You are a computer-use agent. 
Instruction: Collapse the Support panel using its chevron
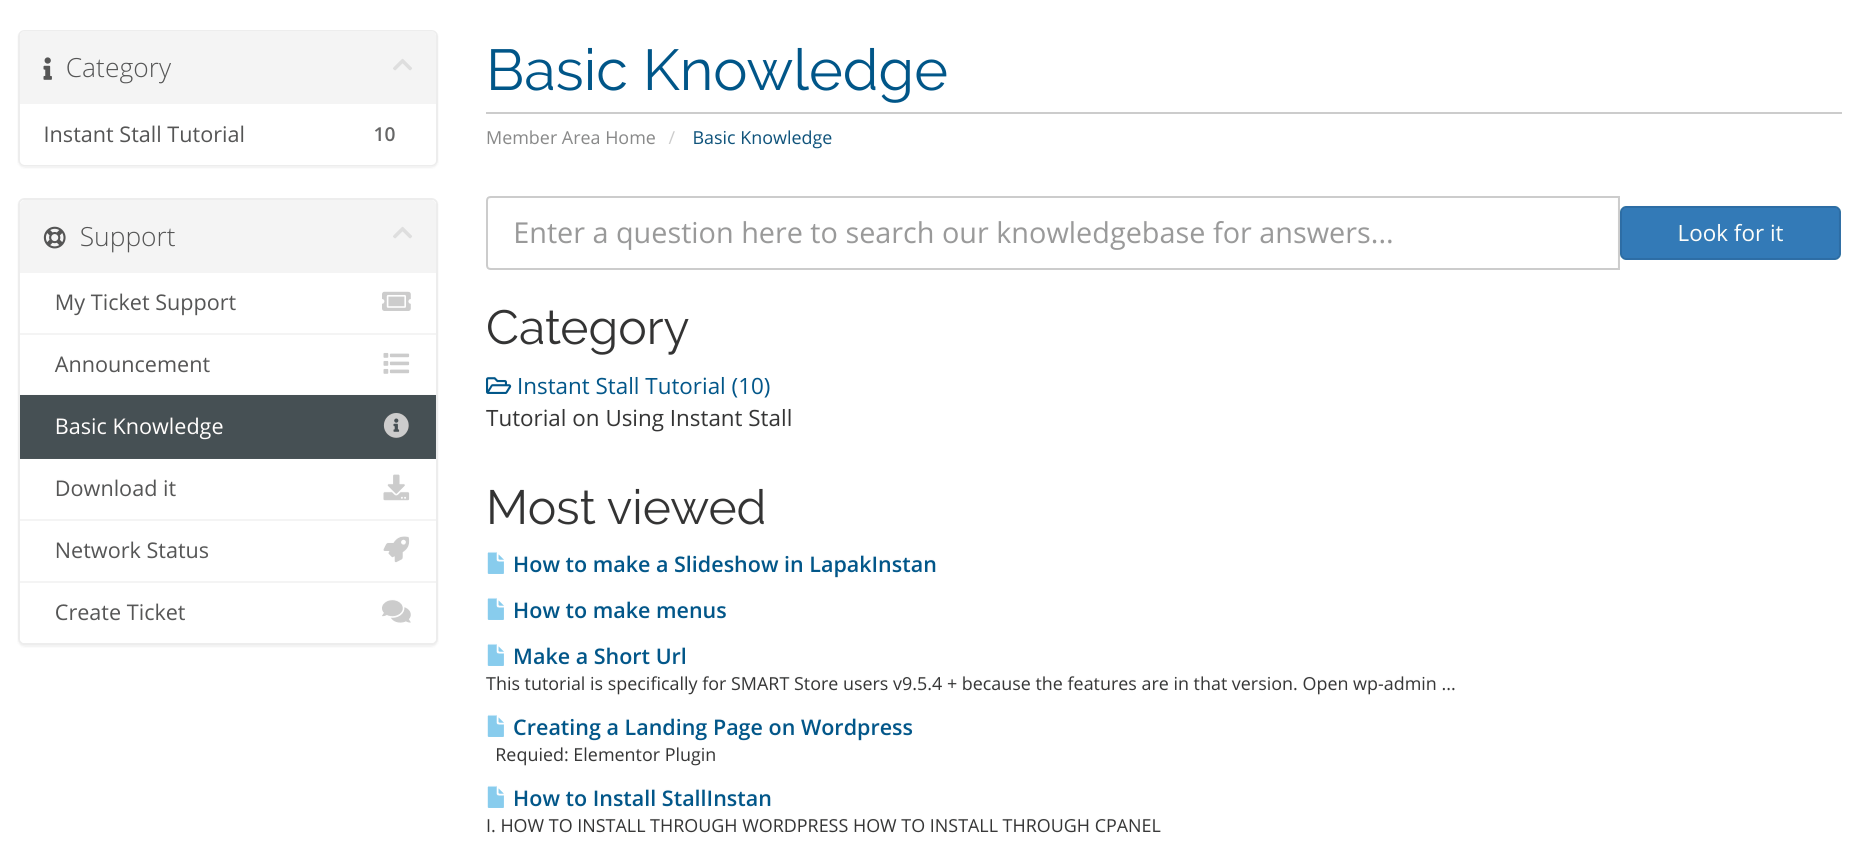coord(402,234)
